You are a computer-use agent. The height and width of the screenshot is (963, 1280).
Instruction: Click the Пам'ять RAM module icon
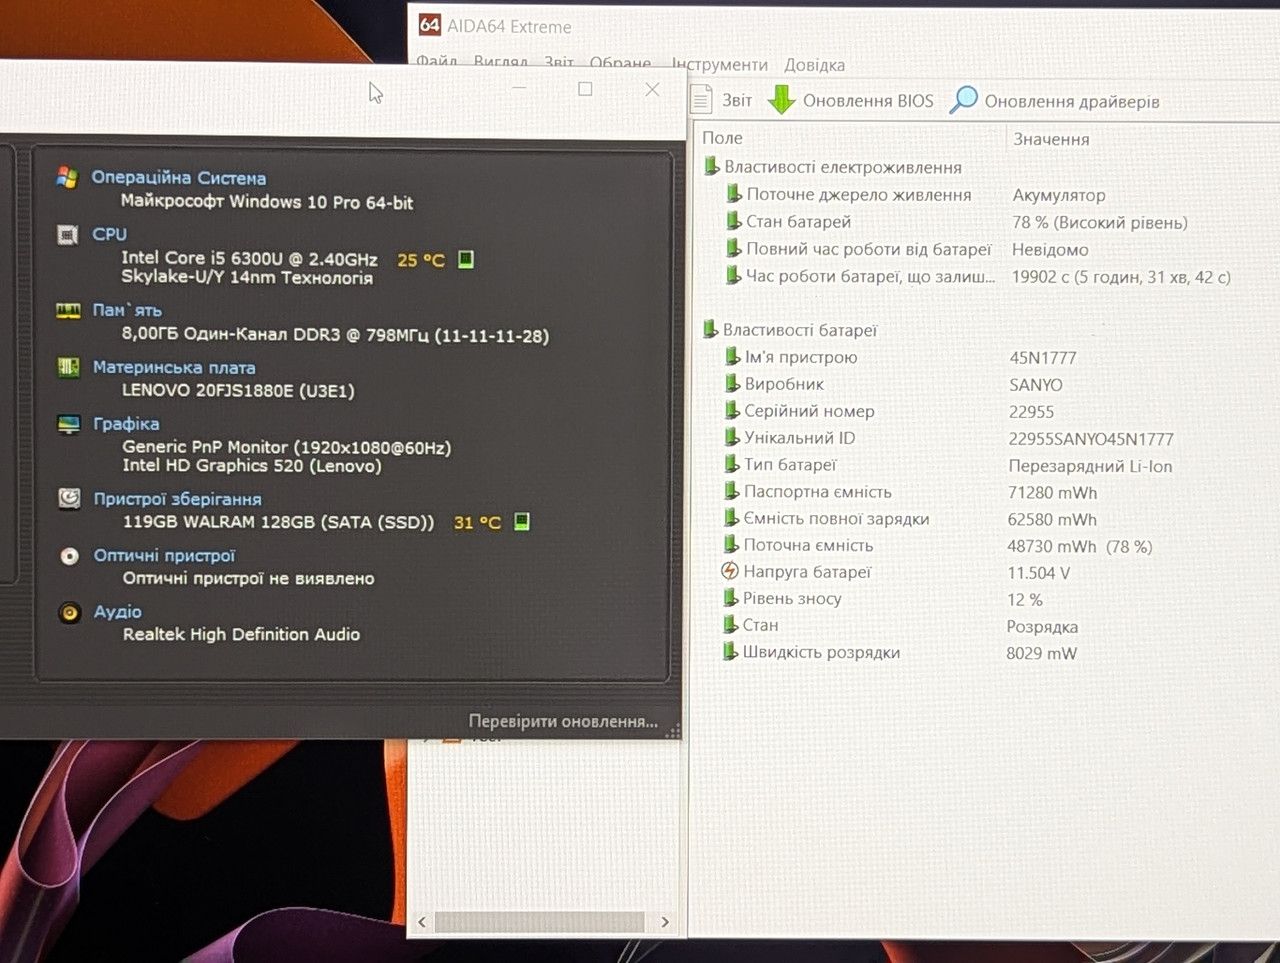pyautogui.click(x=68, y=311)
